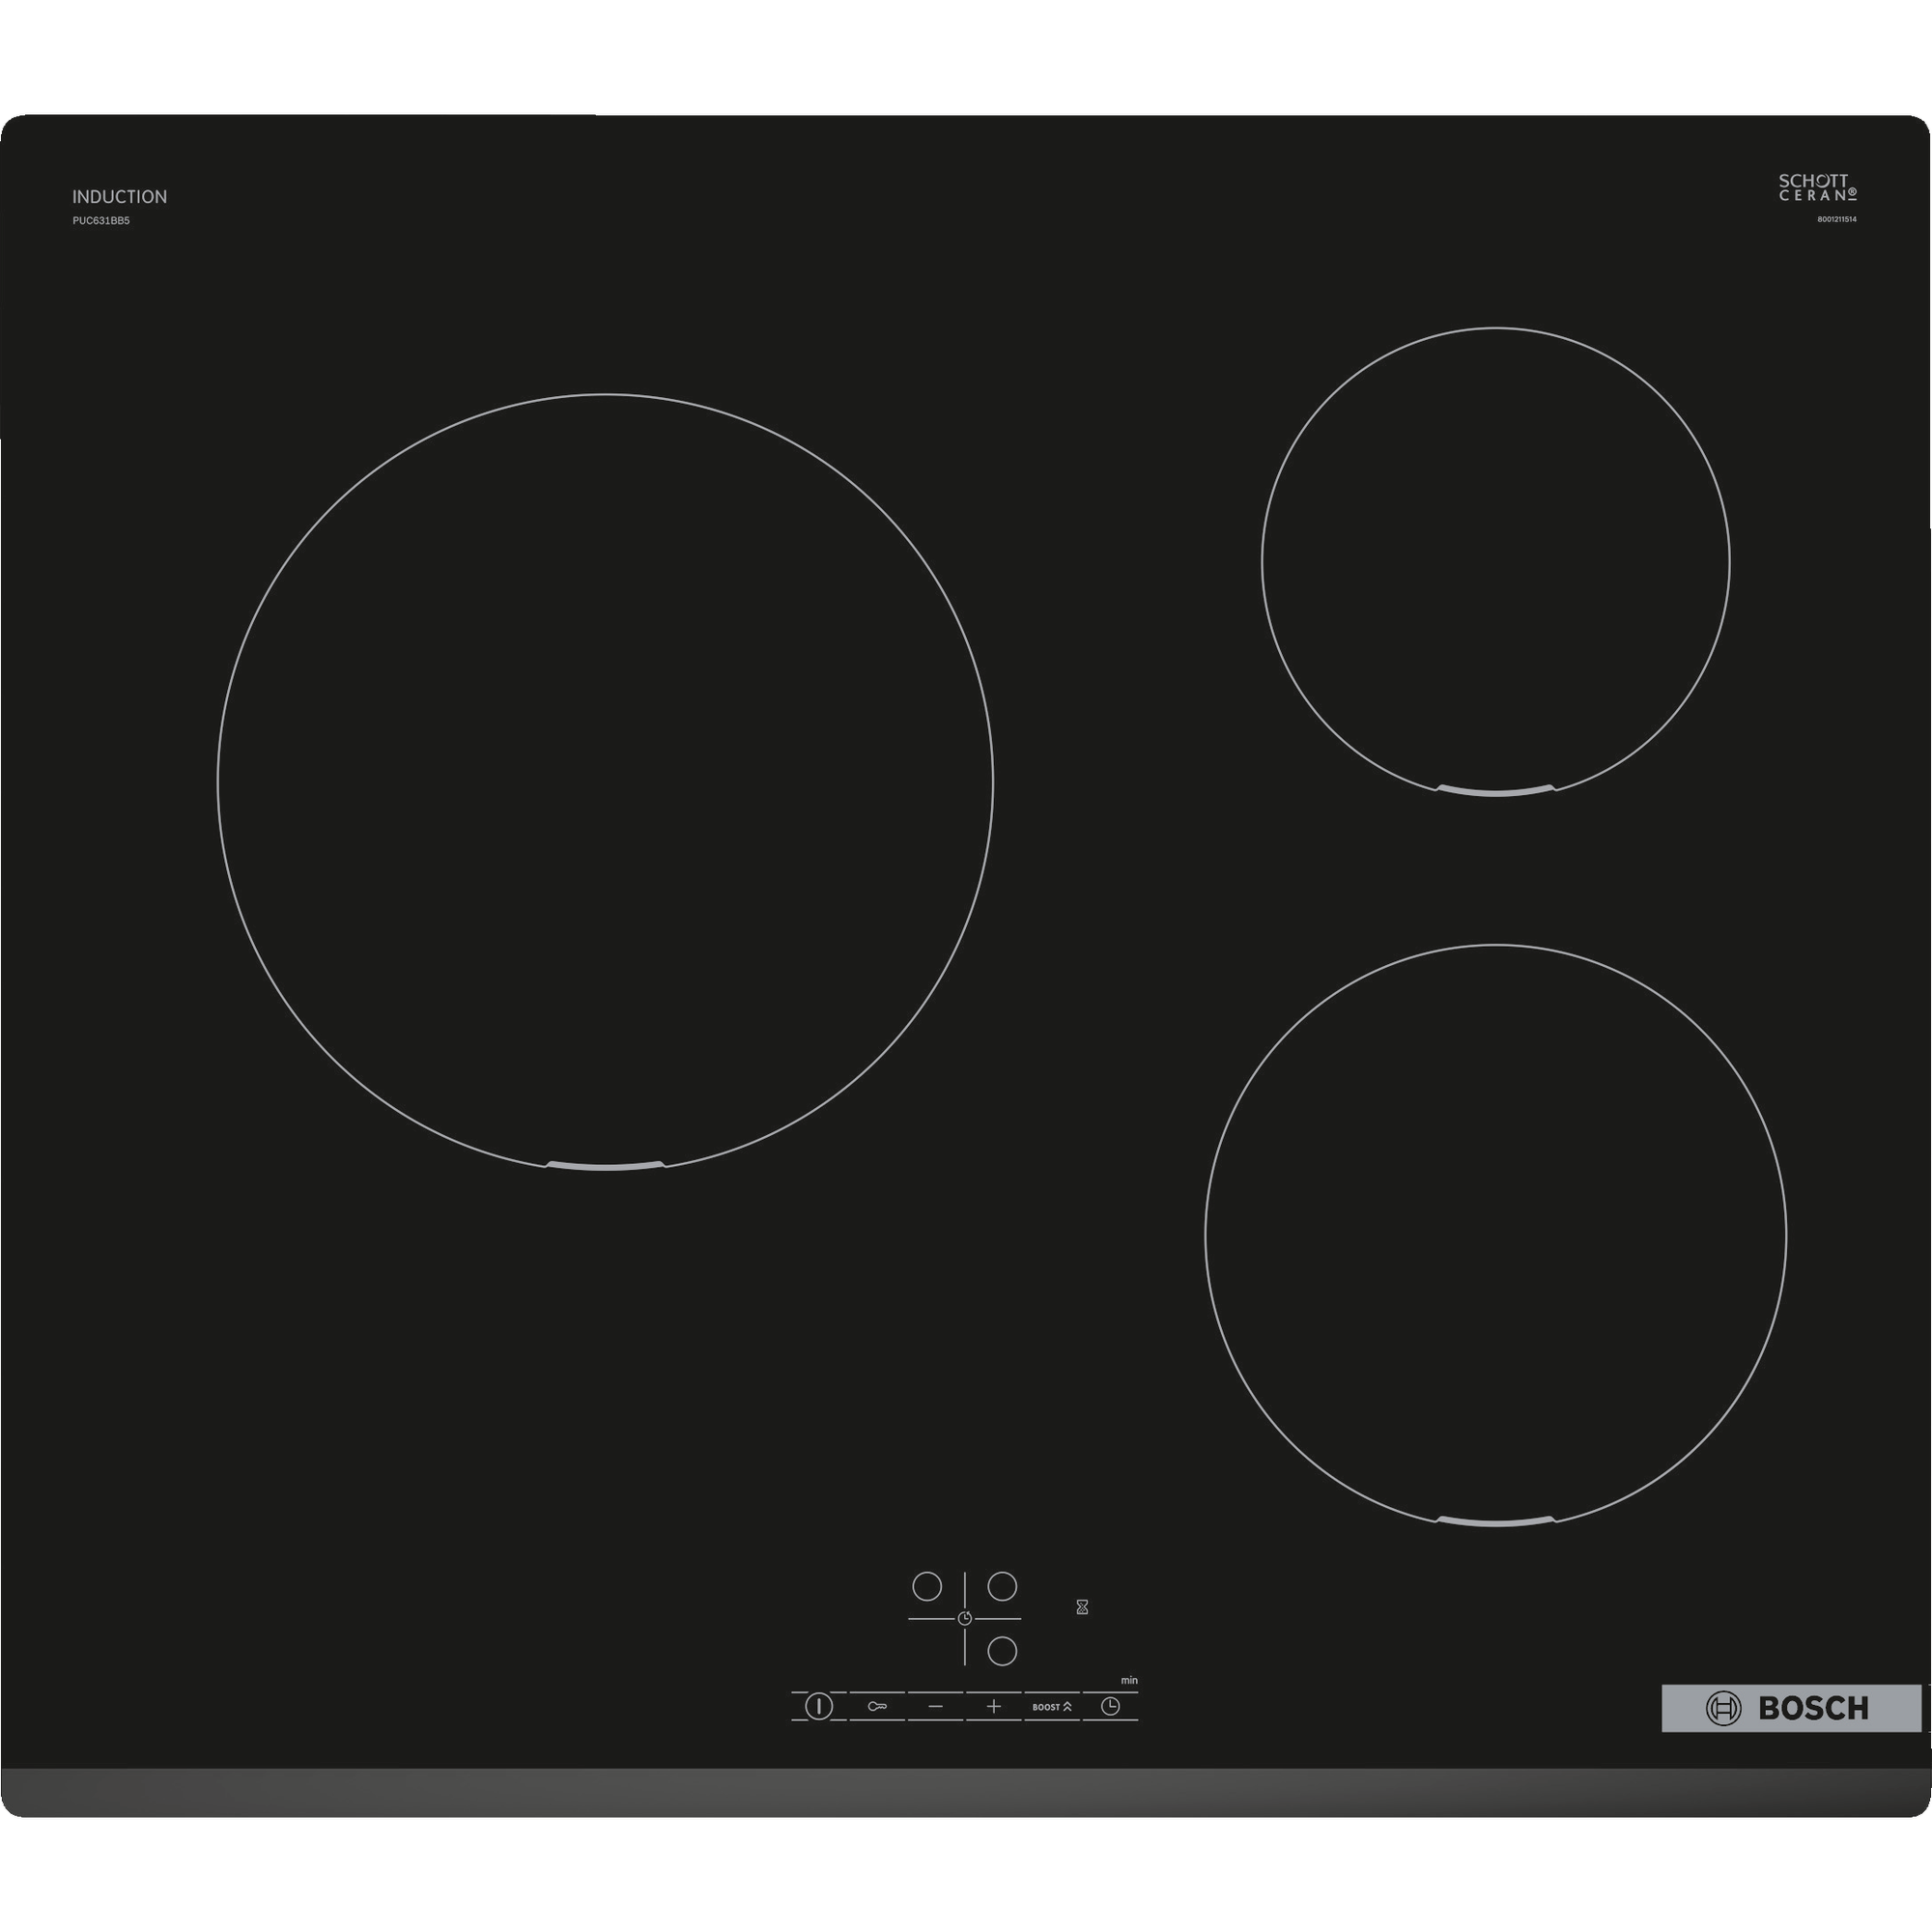Click the SCHOTT CERAN logo
This screenshot has height=1932, width=1932.
pyautogui.click(x=1817, y=187)
